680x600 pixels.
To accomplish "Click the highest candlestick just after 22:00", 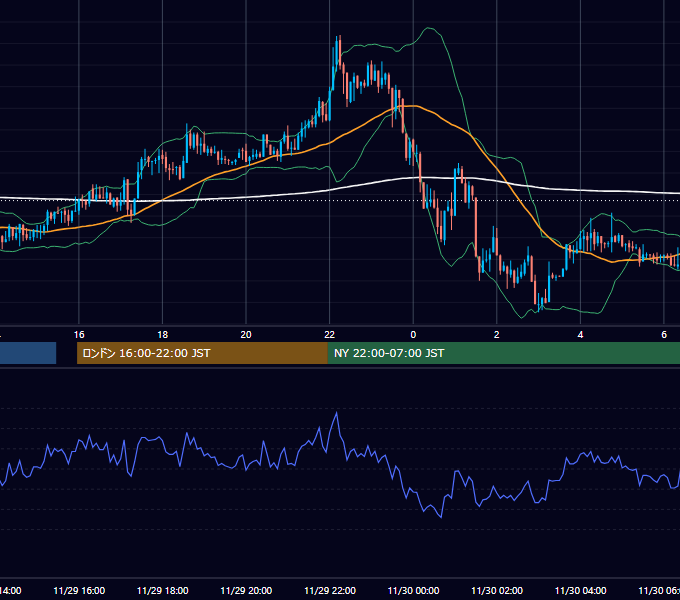I will (340, 50).
